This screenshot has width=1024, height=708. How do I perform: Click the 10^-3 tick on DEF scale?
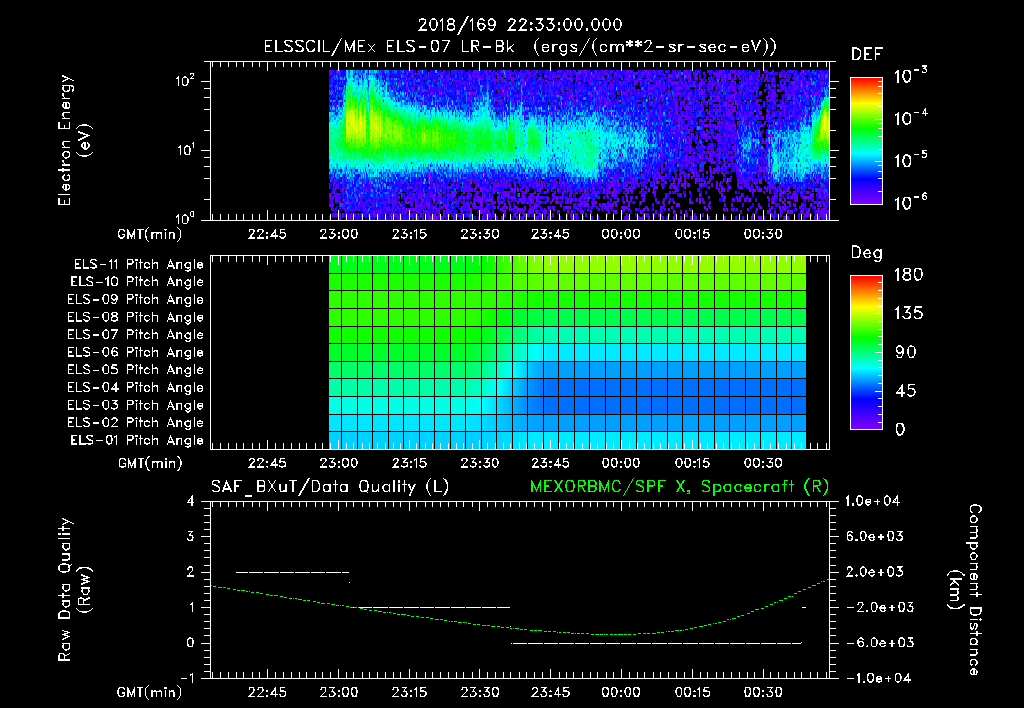(911, 76)
